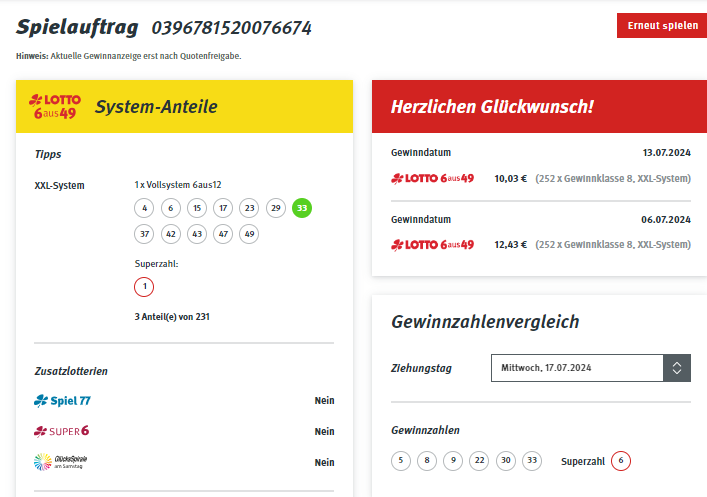Click the System-Anteile heading

pyautogui.click(x=156, y=107)
